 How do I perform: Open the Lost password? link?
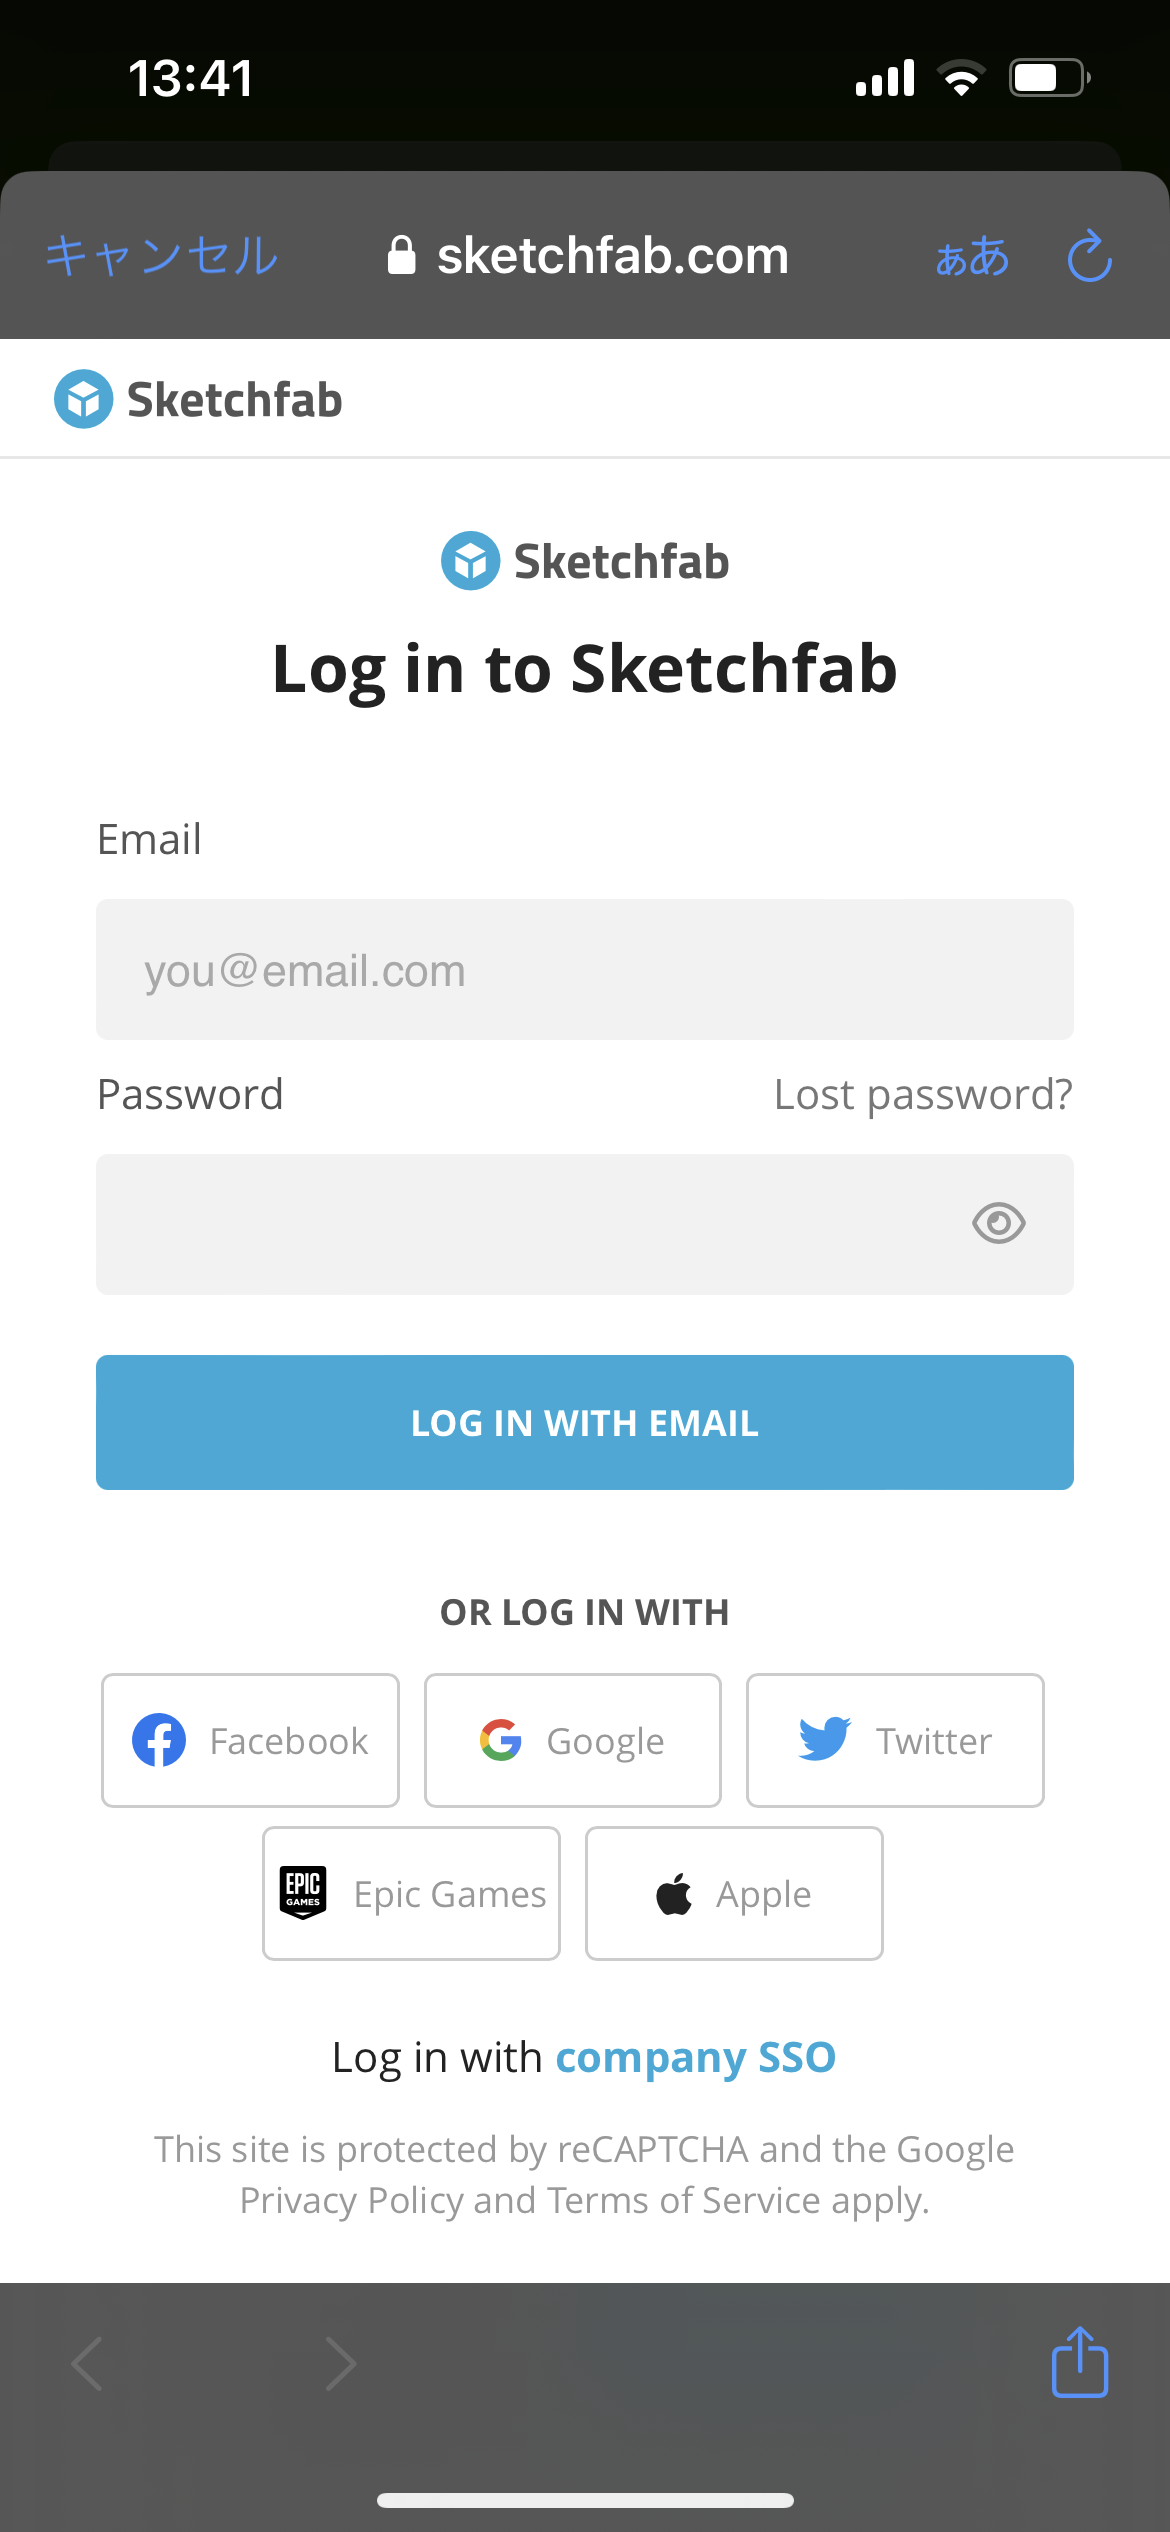[923, 1094]
